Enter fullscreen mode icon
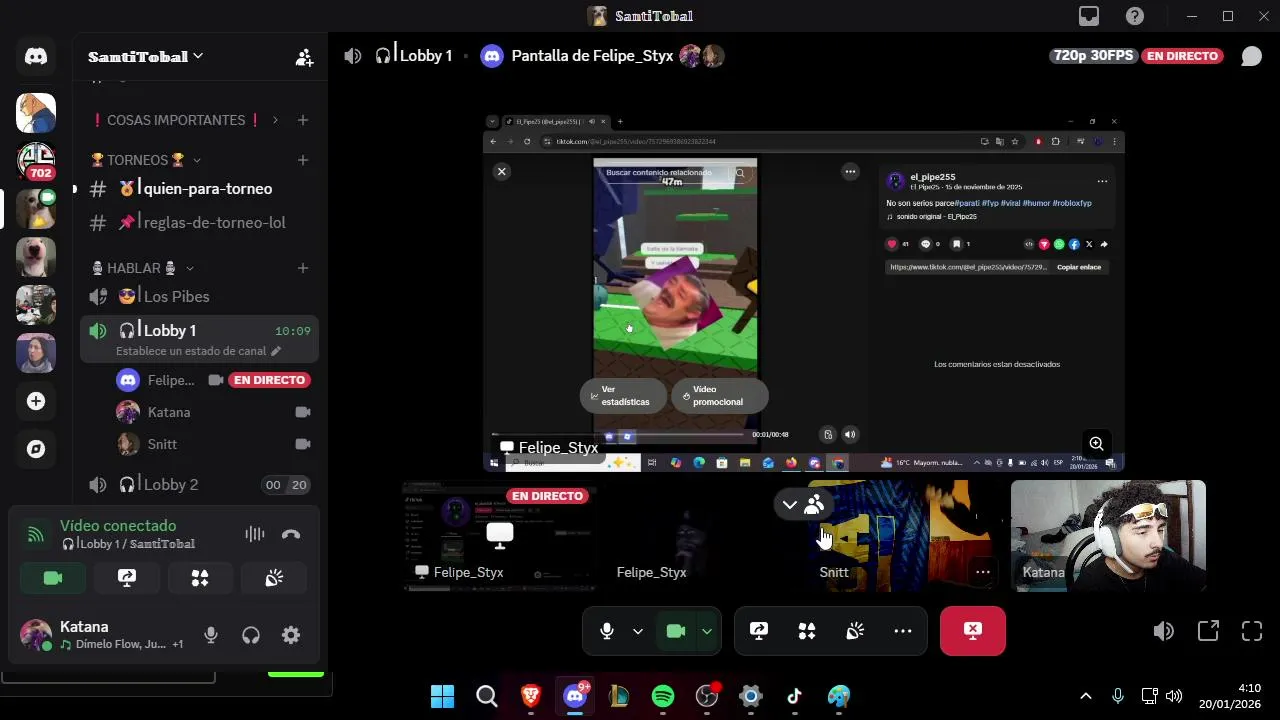This screenshot has width=1280, height=720. pos(1252,631)
